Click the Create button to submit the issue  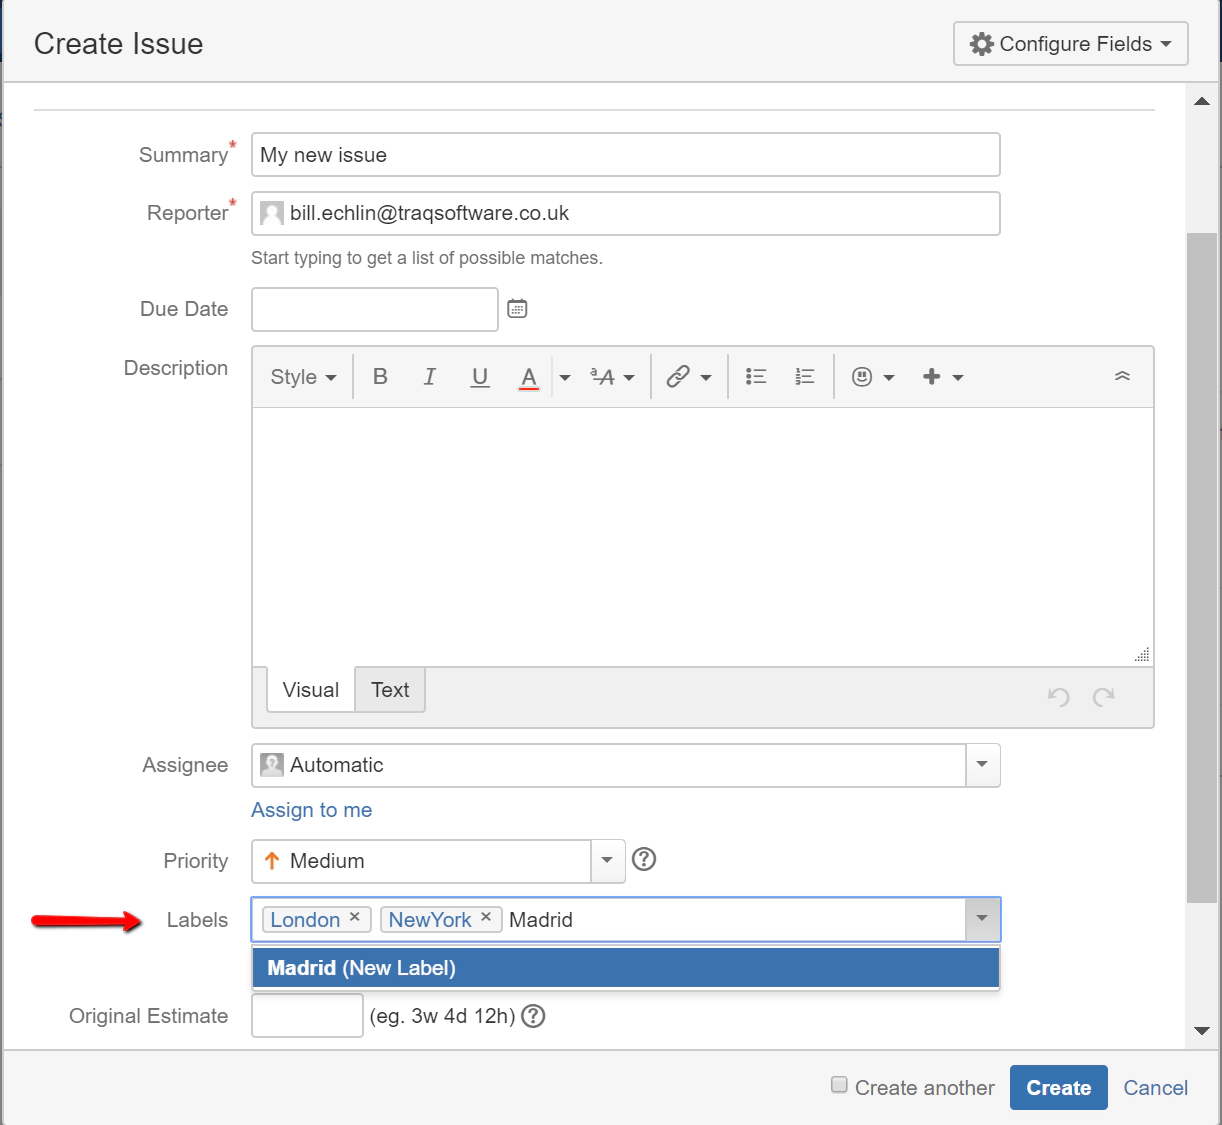pyautogui.click(x=1058, y=1087)
